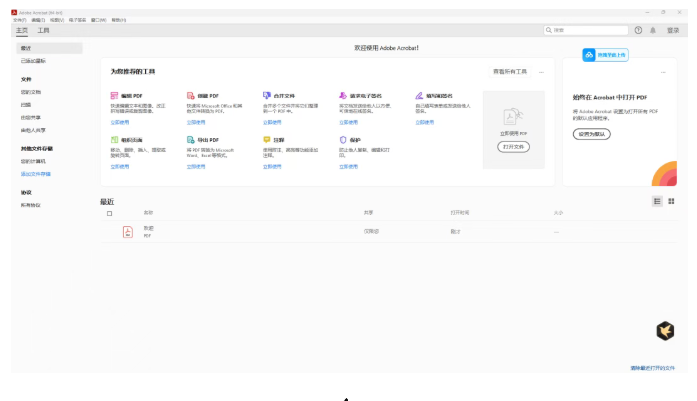The image size is (697, 401).
Task: Tick the select-all checkbox in the recent list header
Action: click(109, 213)
